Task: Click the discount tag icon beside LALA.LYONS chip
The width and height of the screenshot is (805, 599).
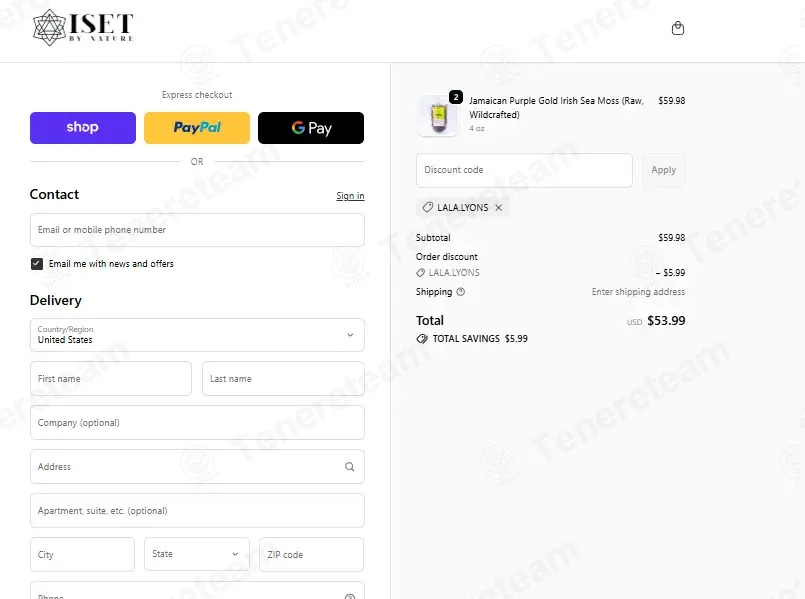Action: pos(428,207)
